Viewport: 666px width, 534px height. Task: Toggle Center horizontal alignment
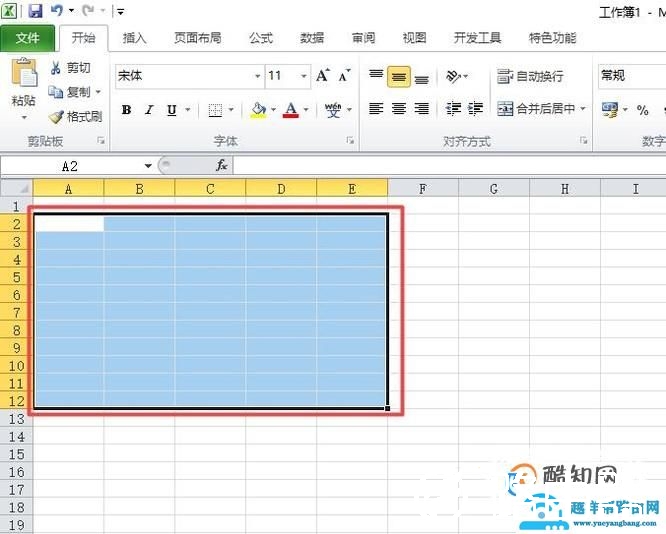(399, 109)
